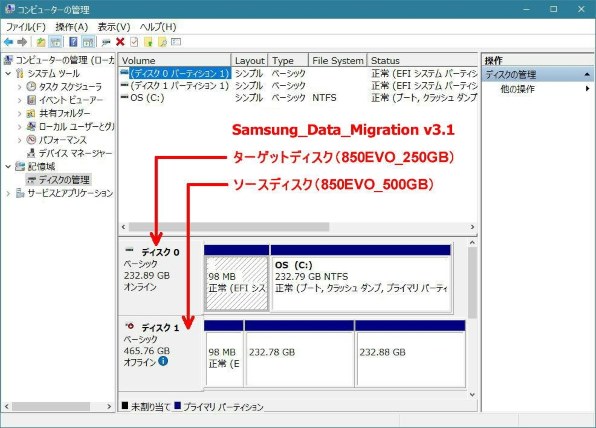
Task: Click the yellow note with green arrow icon
Action: point(148,42)
